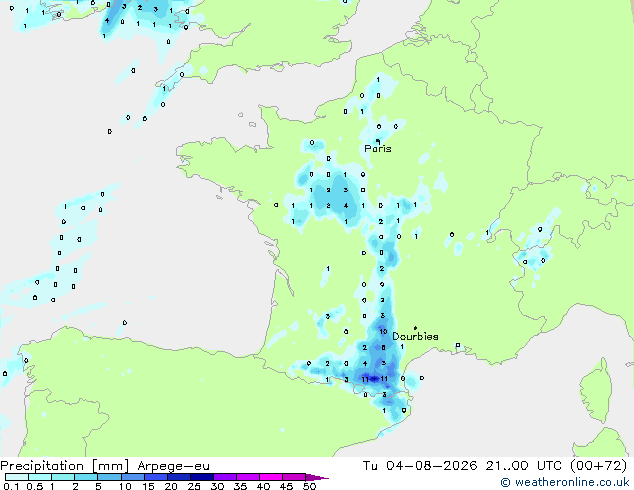Pick the 35–40 mm legend swatch

[x=248, y=477]
